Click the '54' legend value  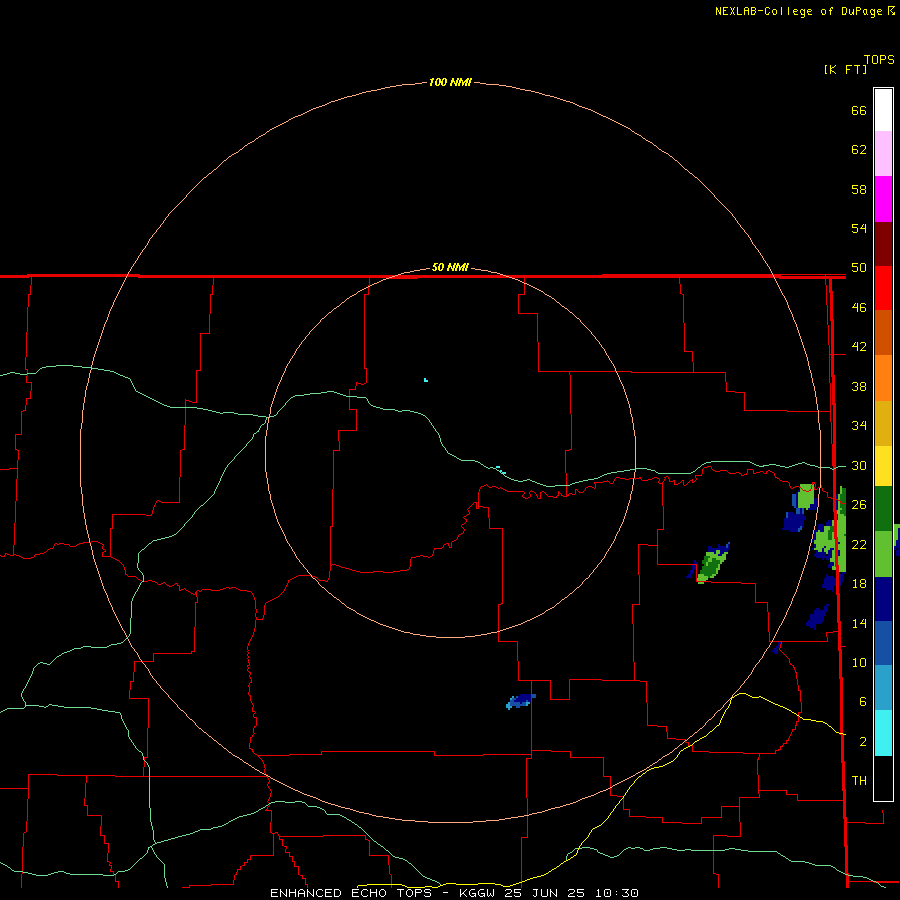[859, 228]
